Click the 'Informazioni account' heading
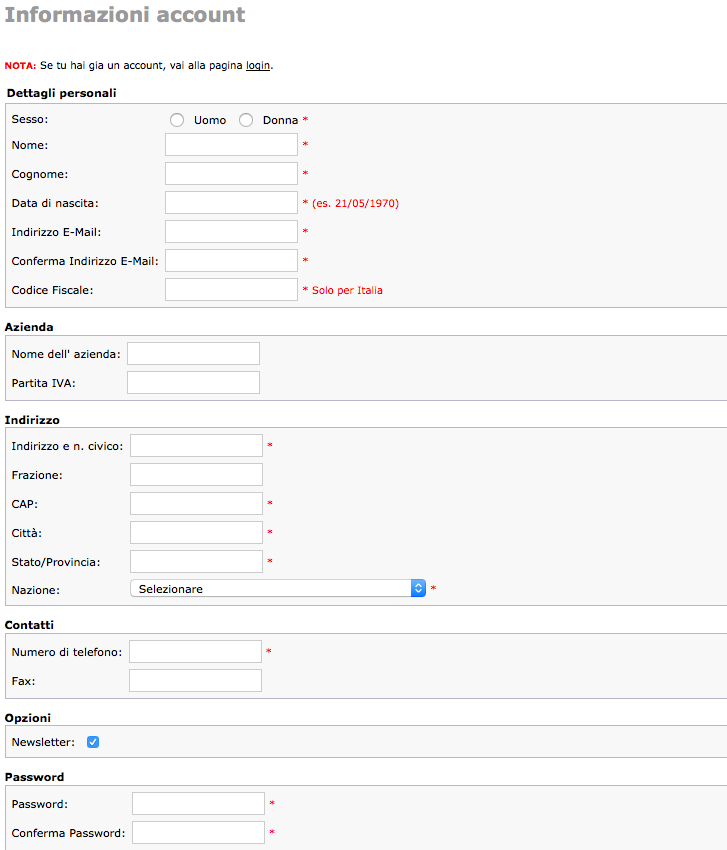The height and width of the screenshot is (850, 727). click(x=125, y=15)
